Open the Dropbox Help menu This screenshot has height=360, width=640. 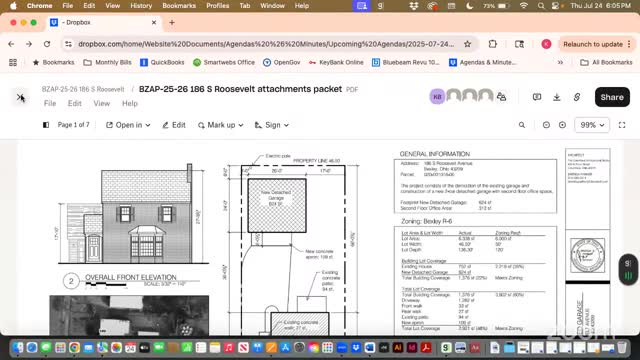[x=130, y=103]
